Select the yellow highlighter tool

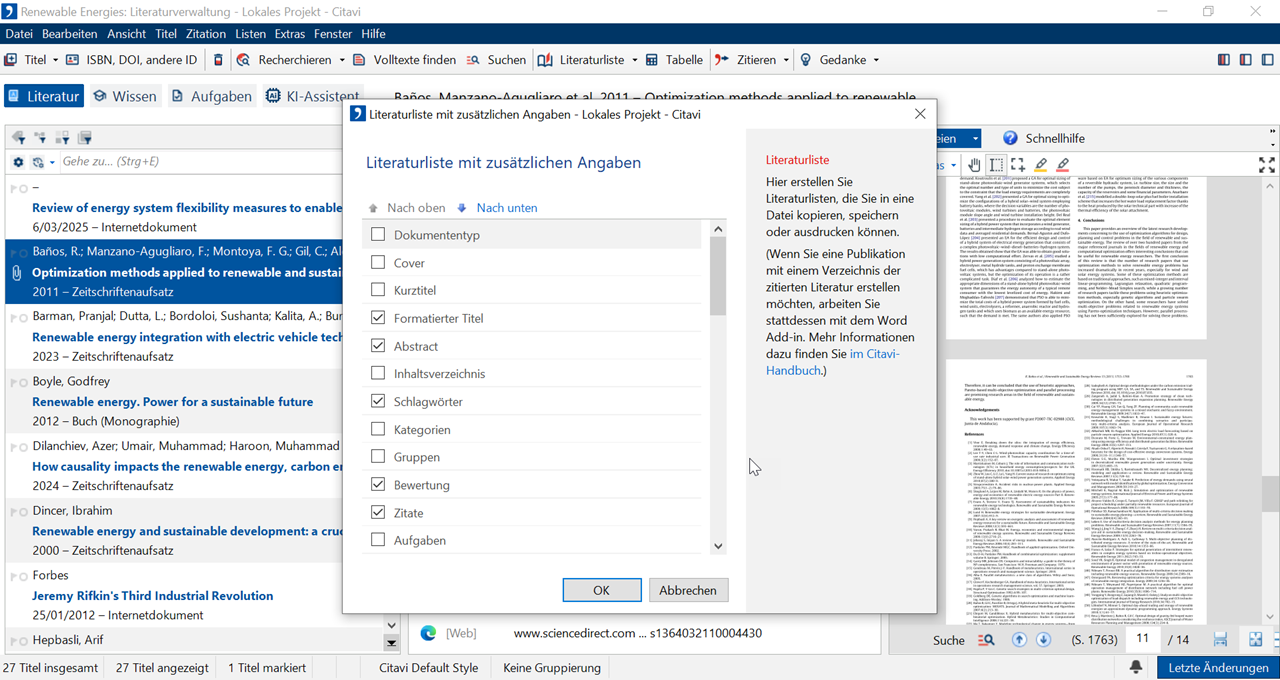[x=1040, y=165]
